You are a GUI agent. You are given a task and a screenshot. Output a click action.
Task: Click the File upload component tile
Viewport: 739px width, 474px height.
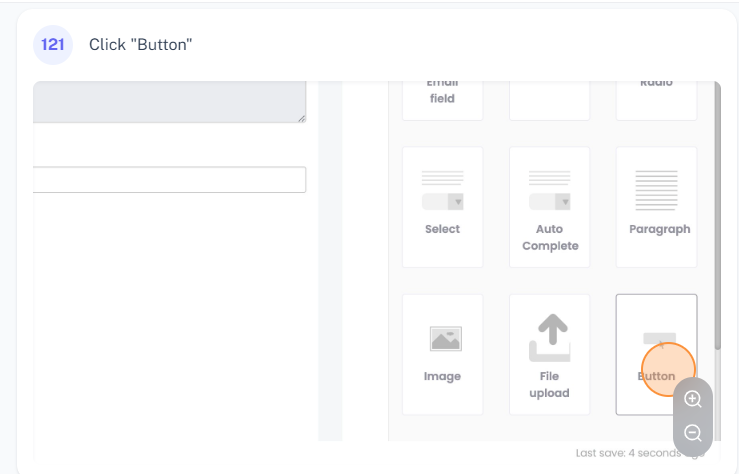pos(549,354)
